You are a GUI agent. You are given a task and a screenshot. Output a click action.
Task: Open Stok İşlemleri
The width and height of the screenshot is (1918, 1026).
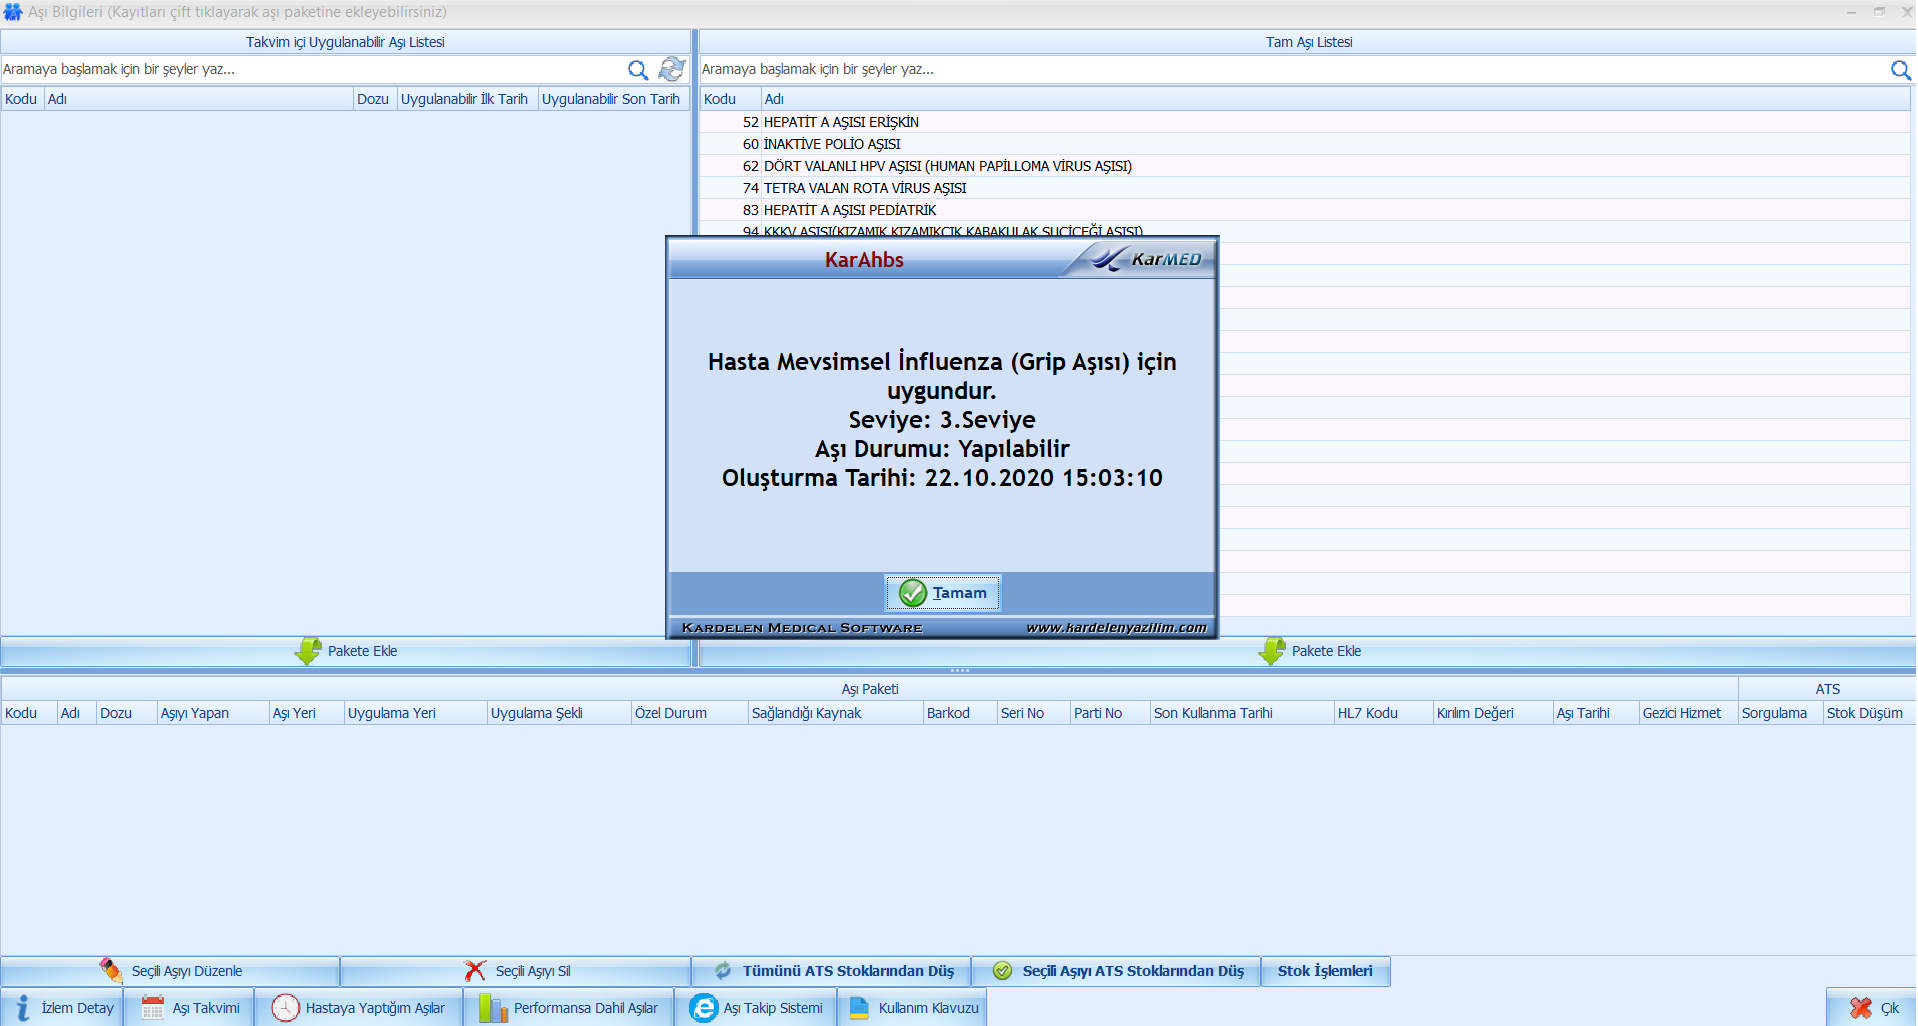coord(1325,971)
